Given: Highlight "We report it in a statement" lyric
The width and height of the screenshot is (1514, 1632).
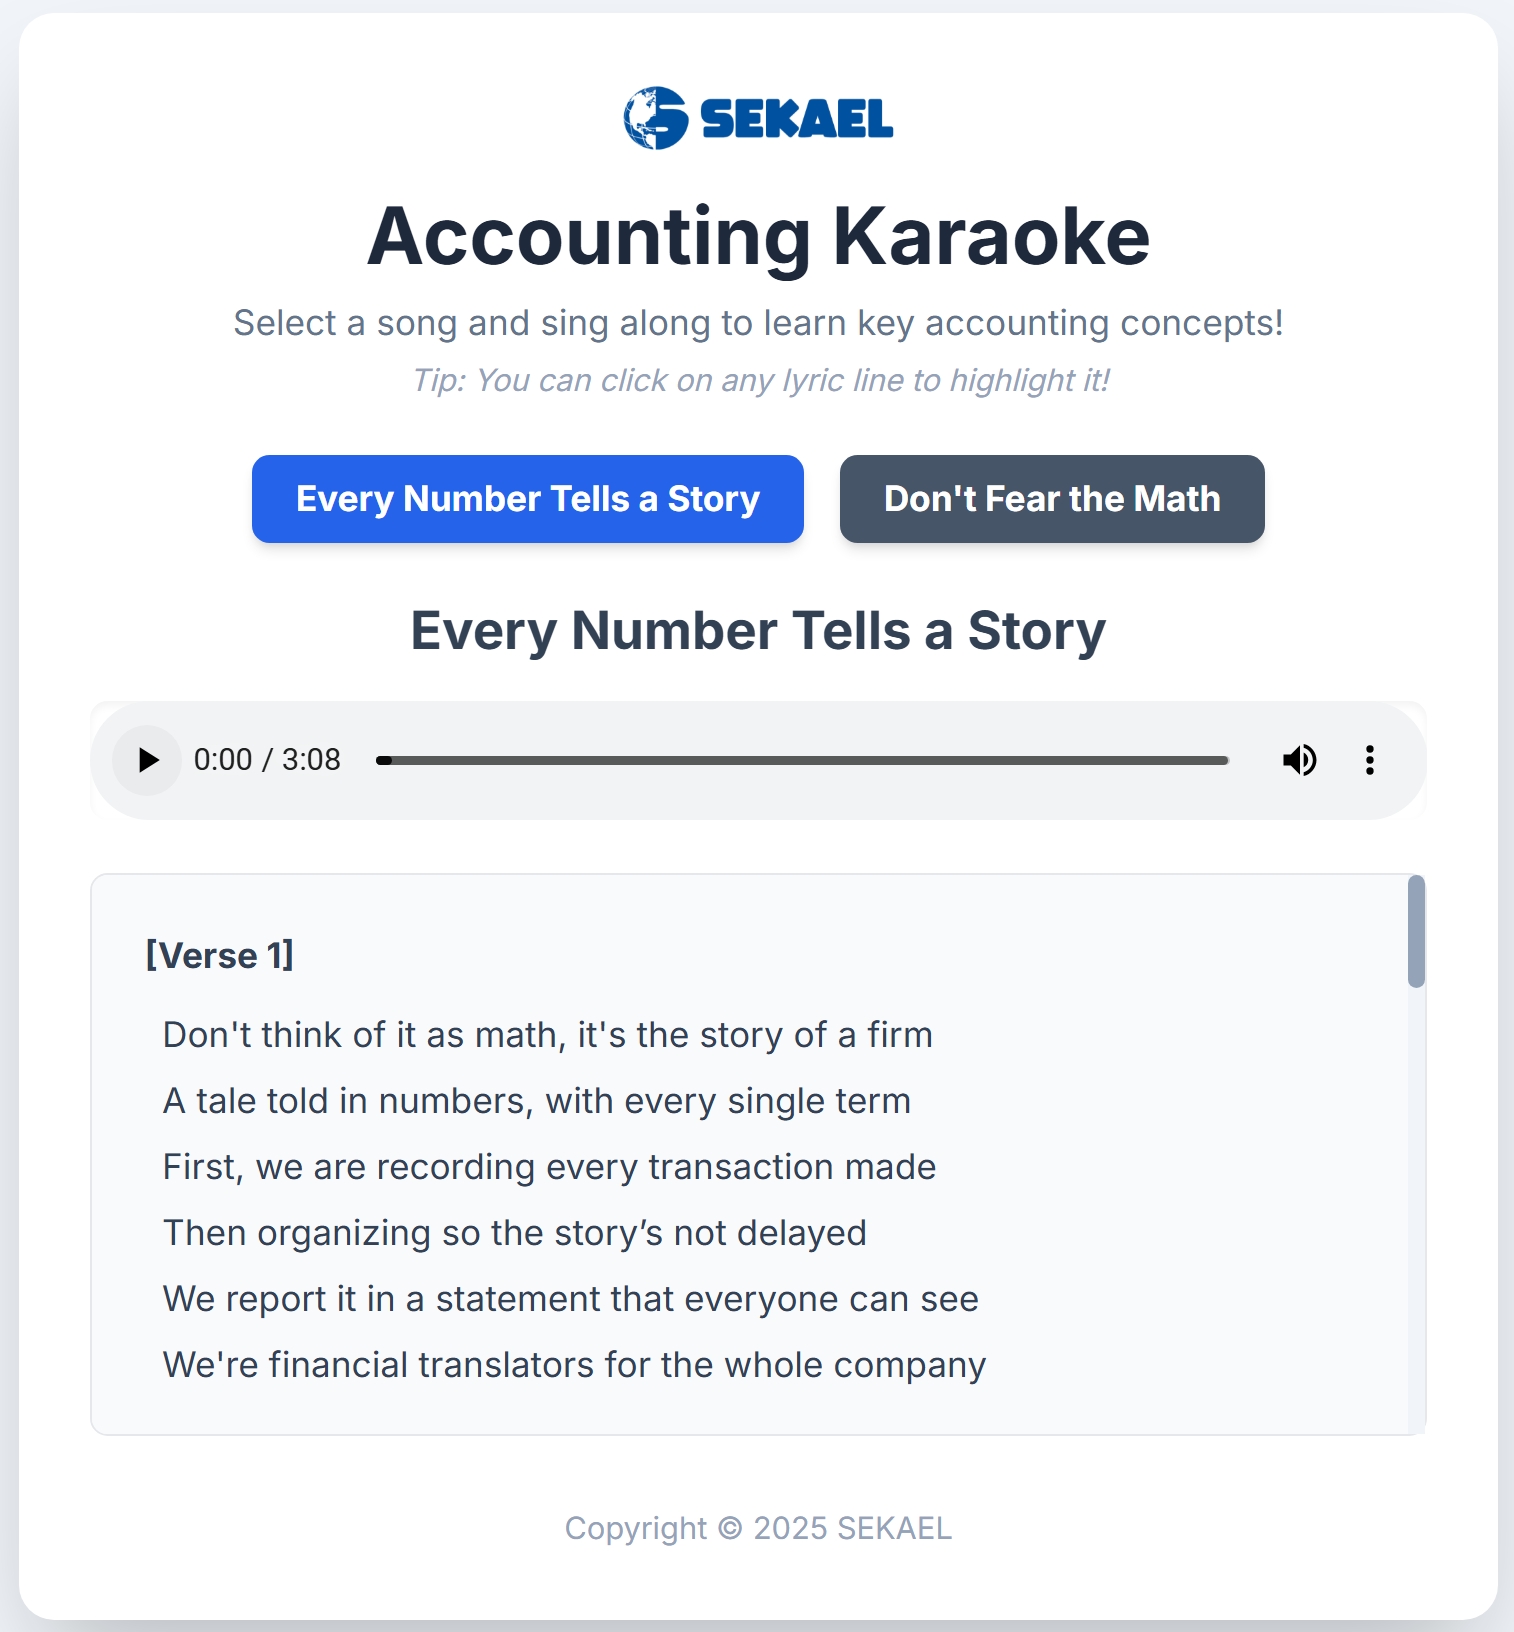Looking at the screenshot, I should click(x=570, y=1299).
